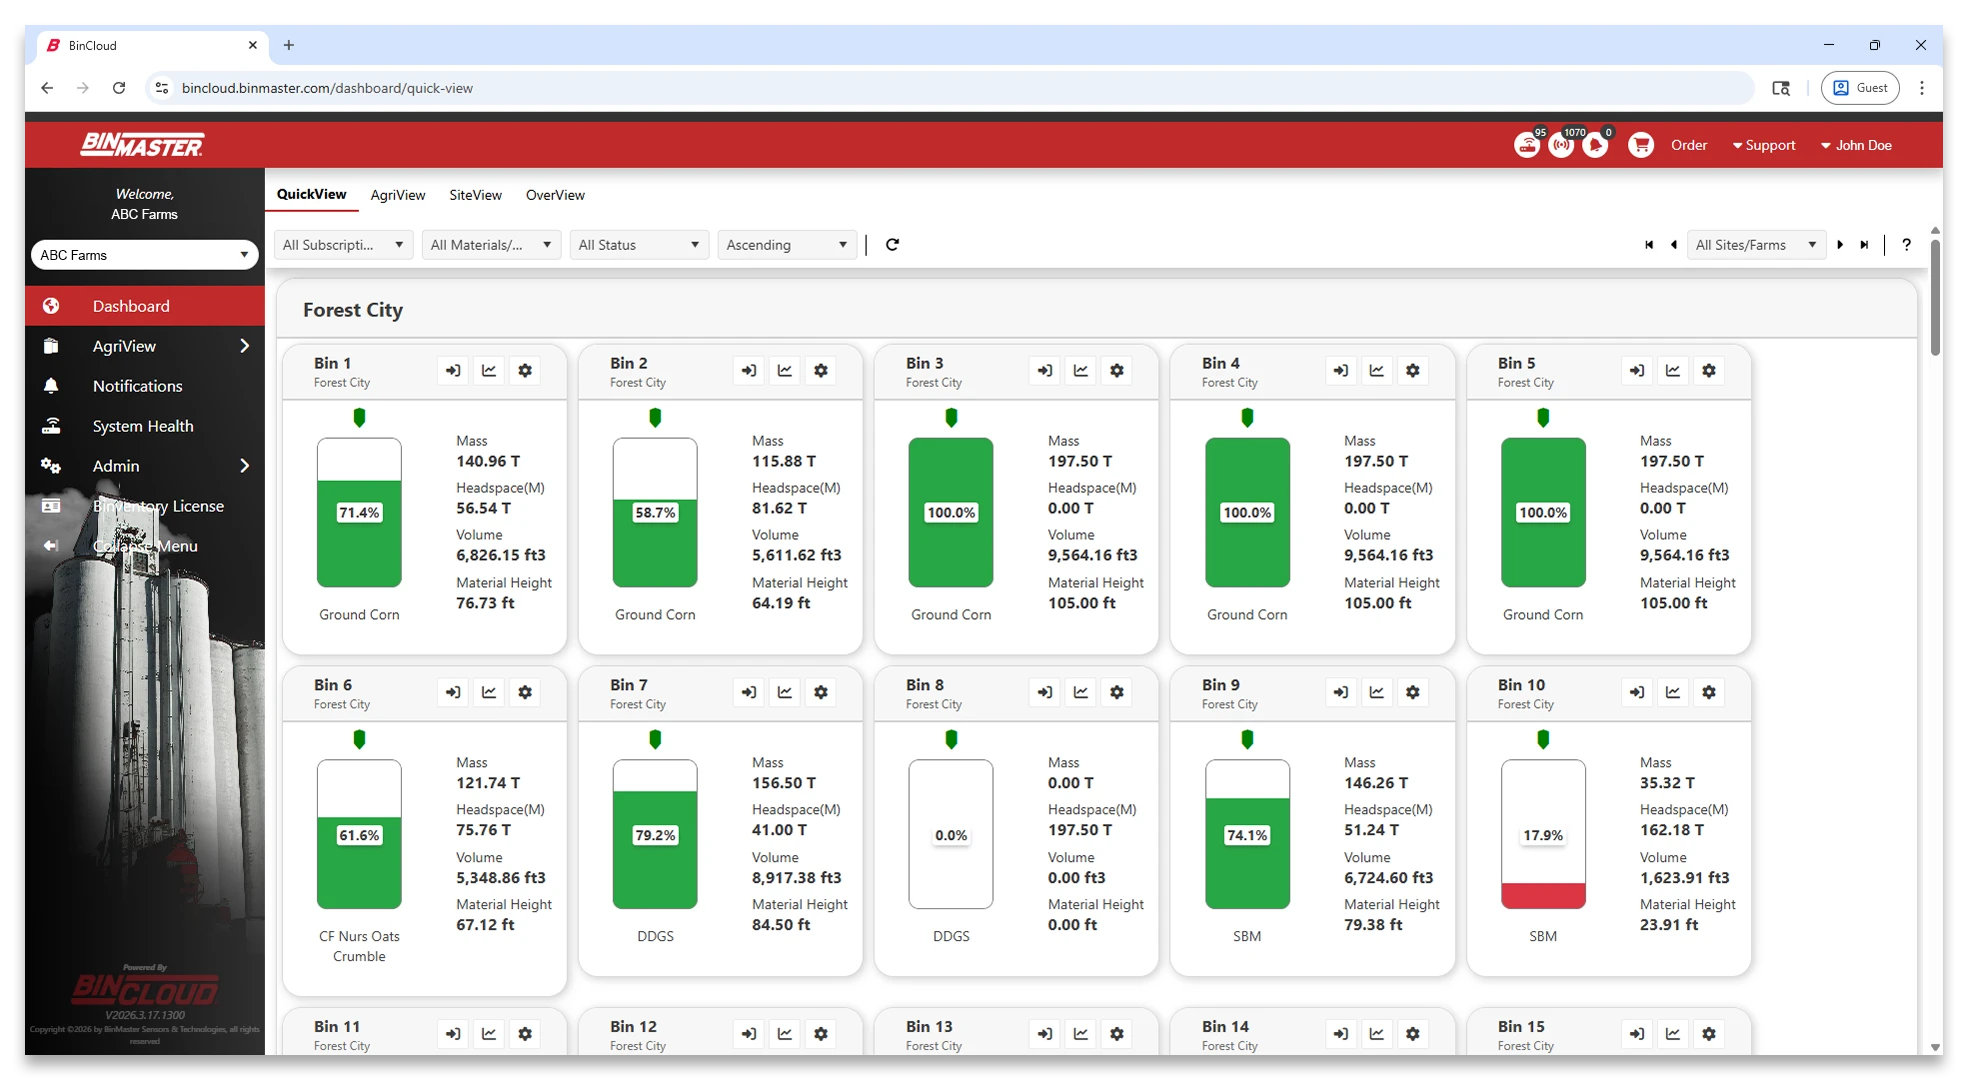Click the page vertical scrollbar
This screenshot has width=1968, height=1080.
[x=1935, y=298]
